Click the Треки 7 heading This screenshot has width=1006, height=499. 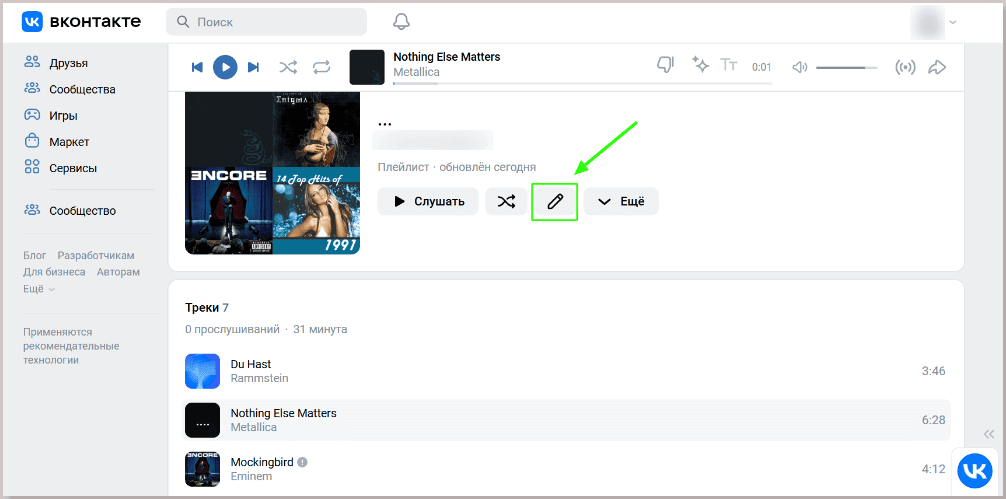click(x=207, y=308)
